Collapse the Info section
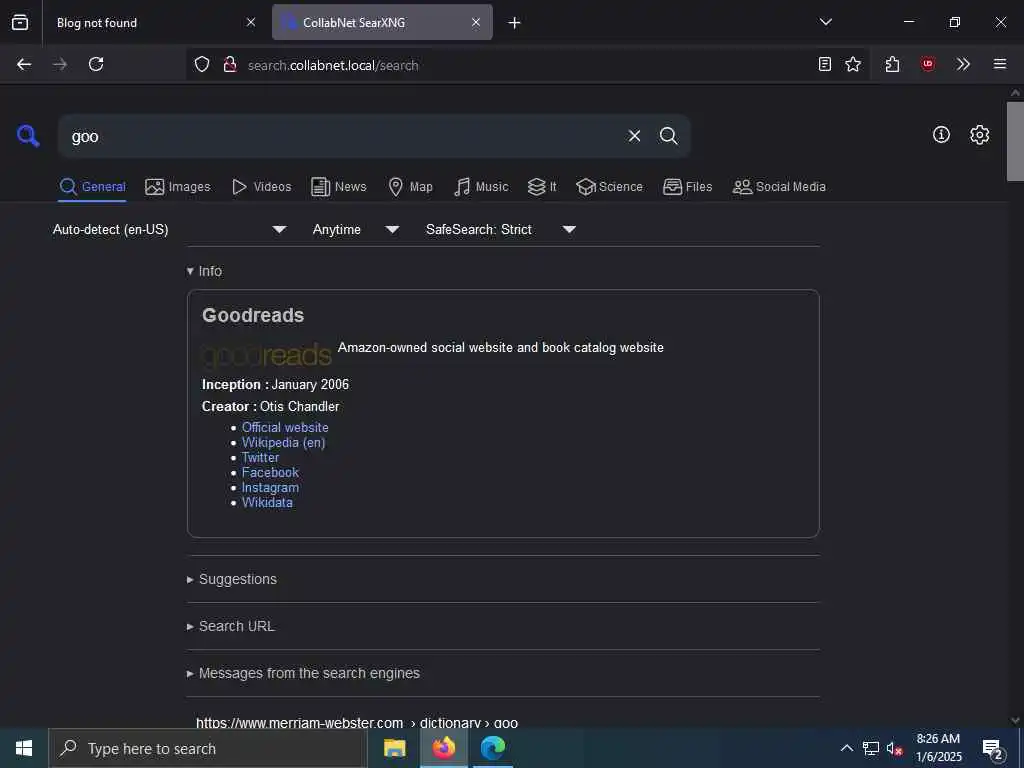Image resolution: width=1024 pixels, height=768 pixels. (204, 271)
